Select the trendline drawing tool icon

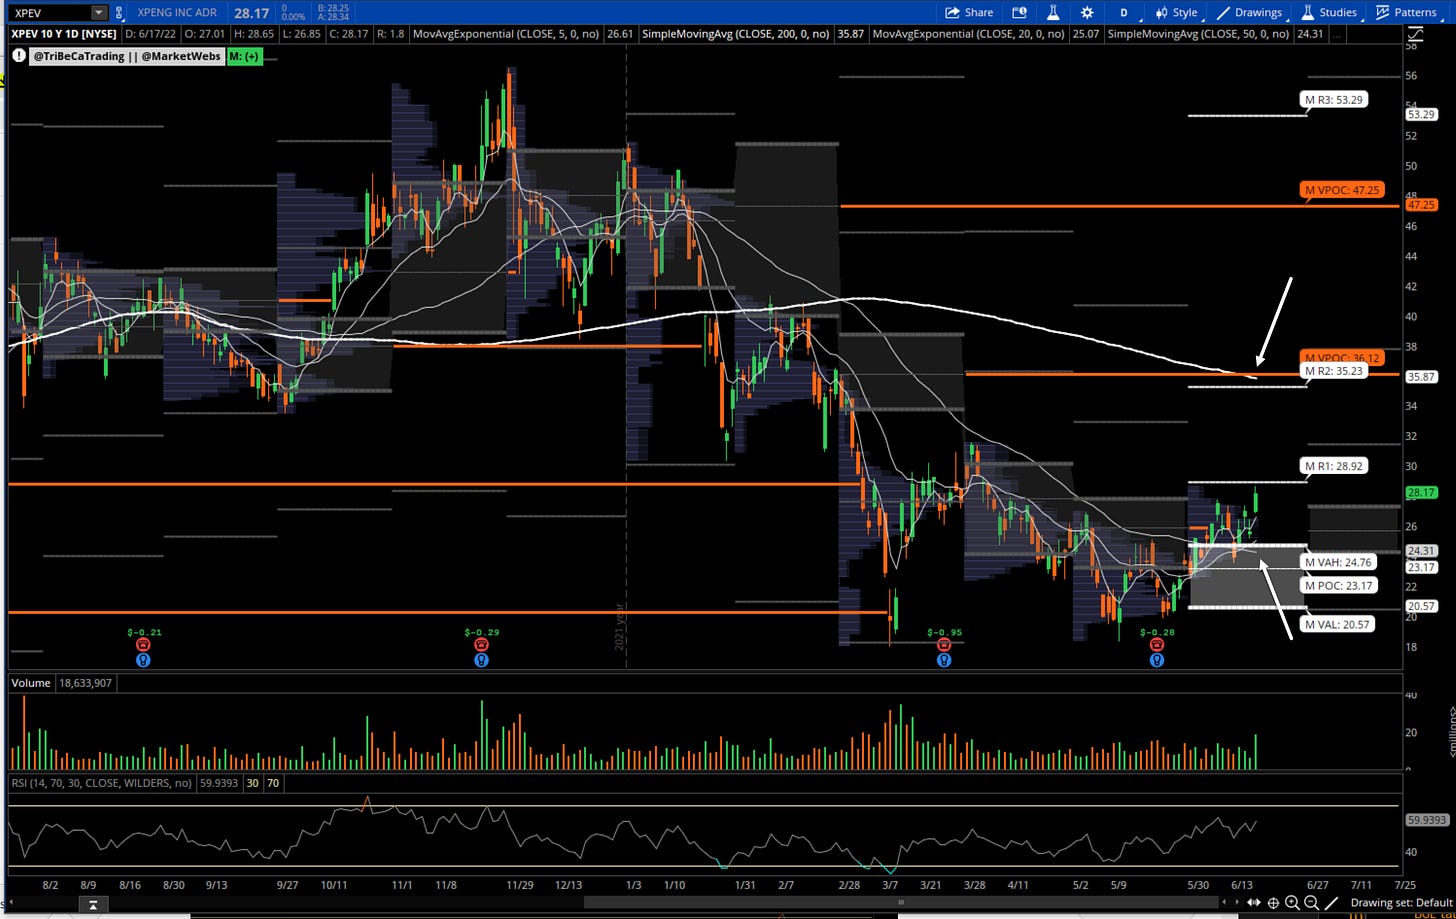coord(1331,903)
